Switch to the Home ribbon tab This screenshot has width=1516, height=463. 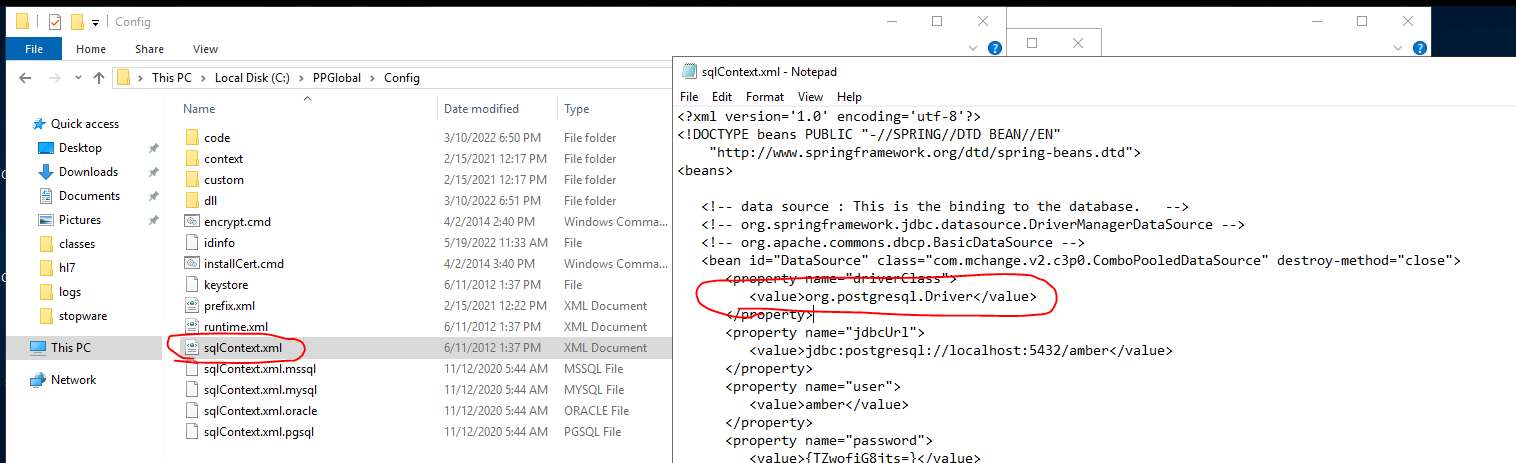coord(91,48)
